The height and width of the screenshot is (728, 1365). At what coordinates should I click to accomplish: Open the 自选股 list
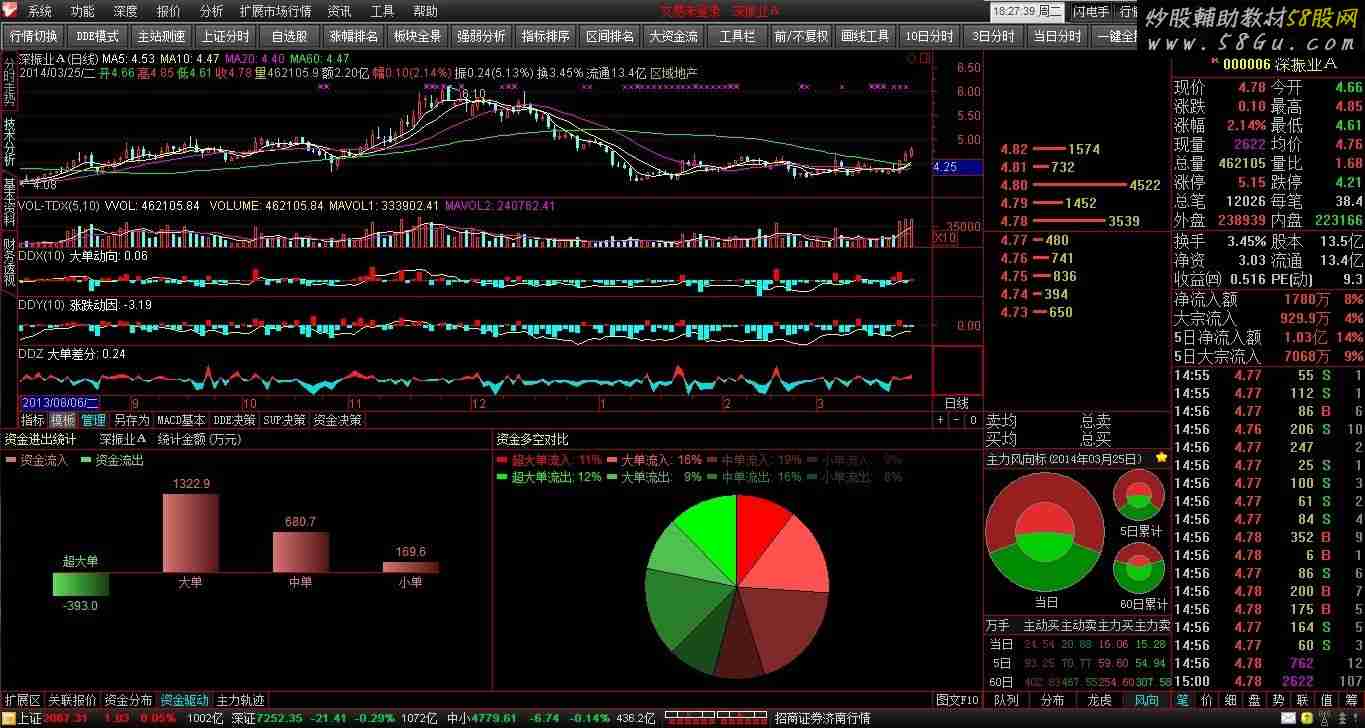click(290, 36)
